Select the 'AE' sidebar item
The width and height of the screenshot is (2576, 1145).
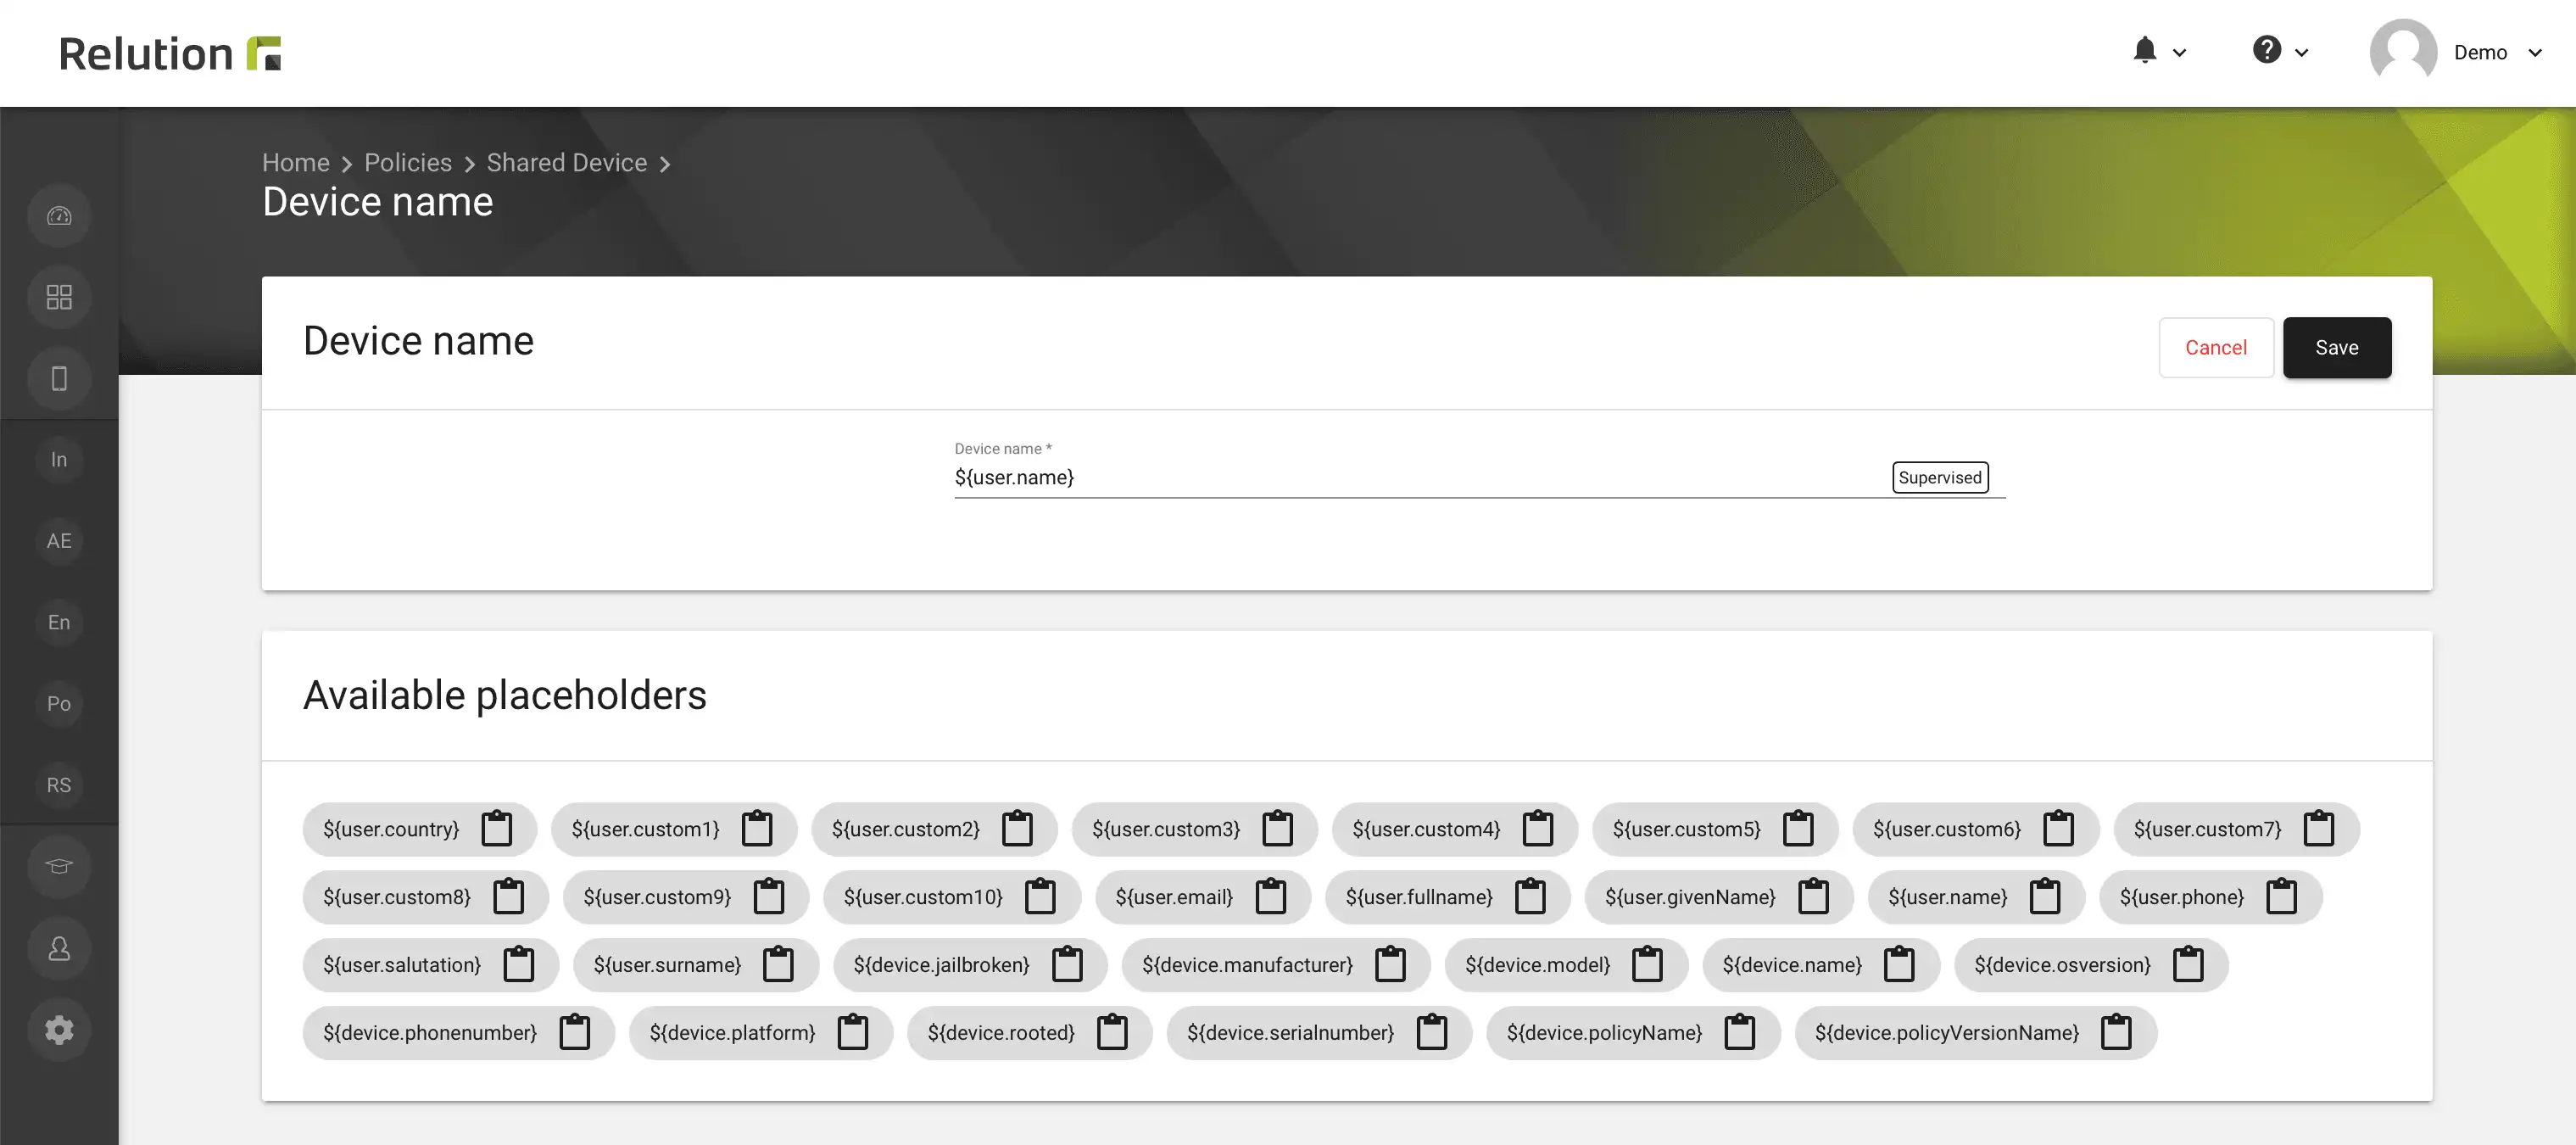click(59, 541)
